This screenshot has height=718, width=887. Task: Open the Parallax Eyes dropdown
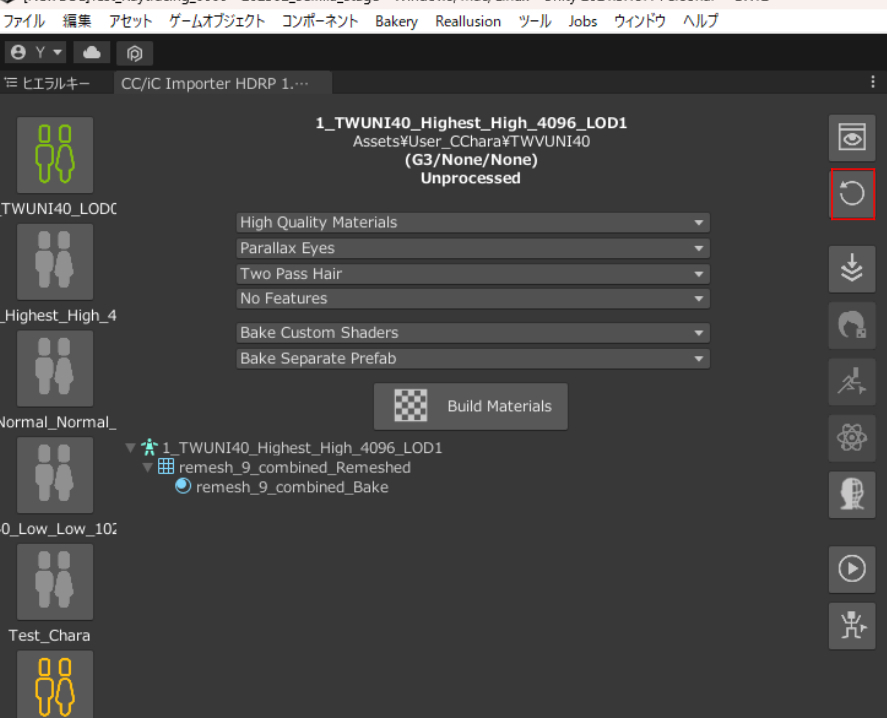click(472, 248)
